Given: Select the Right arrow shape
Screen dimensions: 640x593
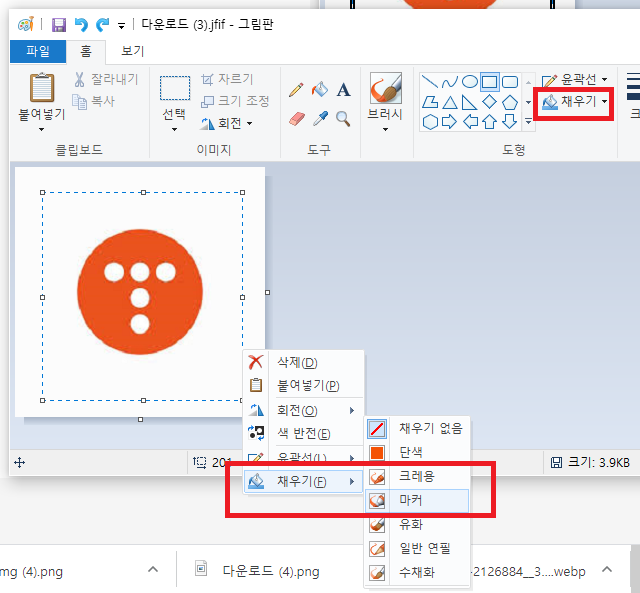Looking at the screenshot, I should pos(449,122).
